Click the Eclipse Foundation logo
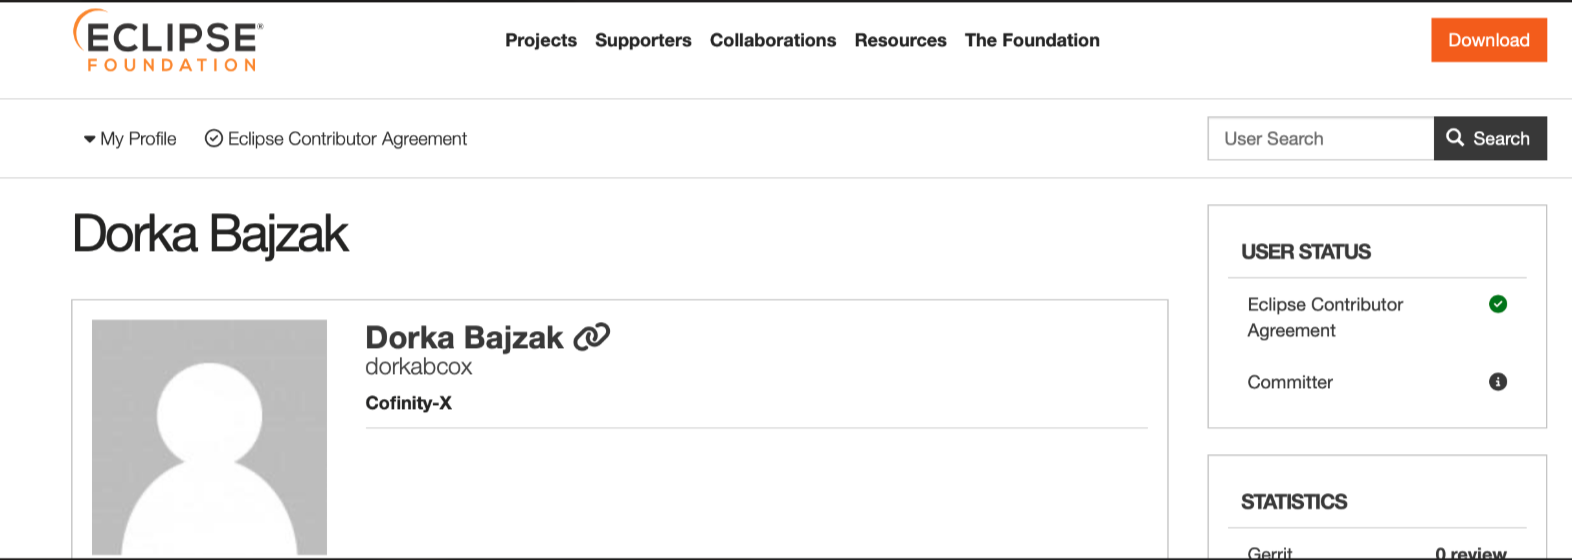The height and width of the screenshot is (560, 1572). tap(168, 41)
